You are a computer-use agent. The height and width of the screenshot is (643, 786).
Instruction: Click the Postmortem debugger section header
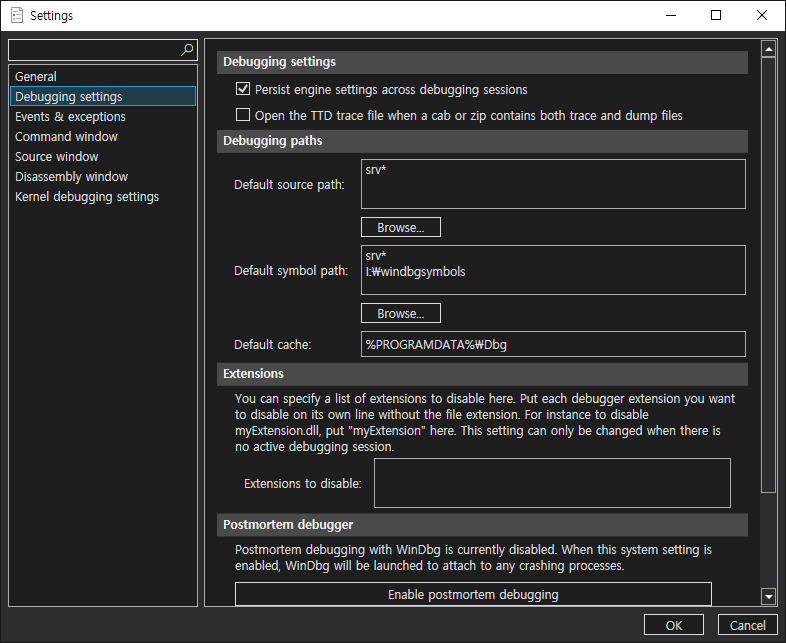(x=482, y=525)
